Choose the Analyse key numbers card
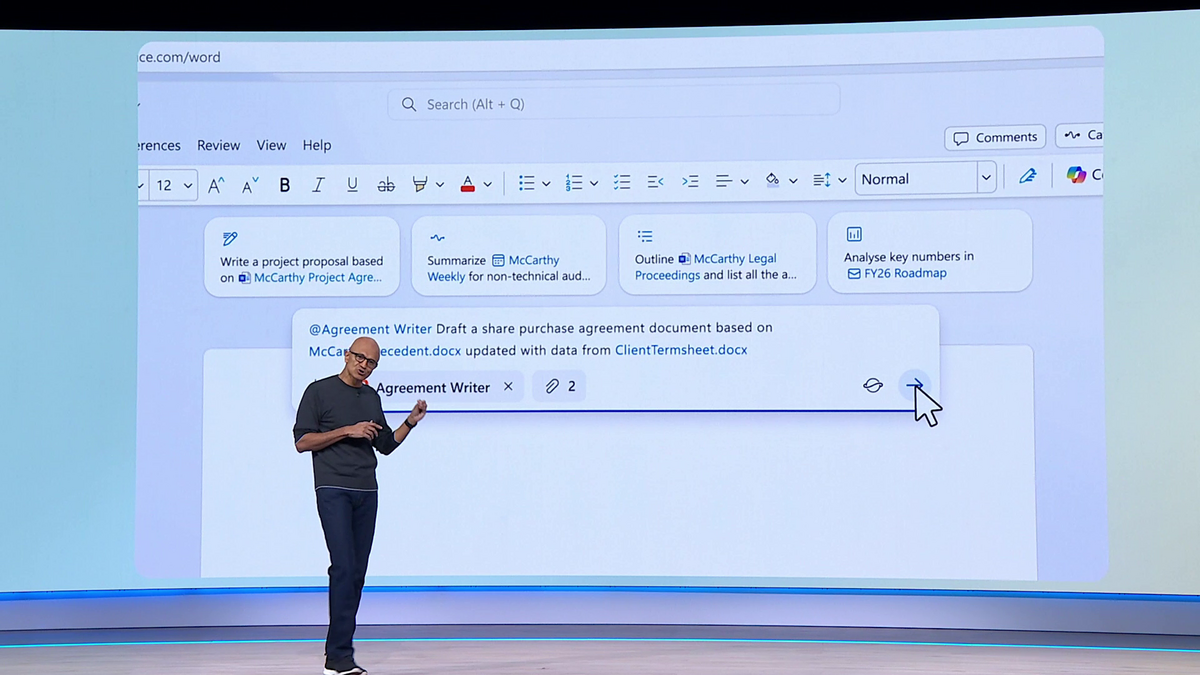Screen dimensions: 1200x675 929,251
